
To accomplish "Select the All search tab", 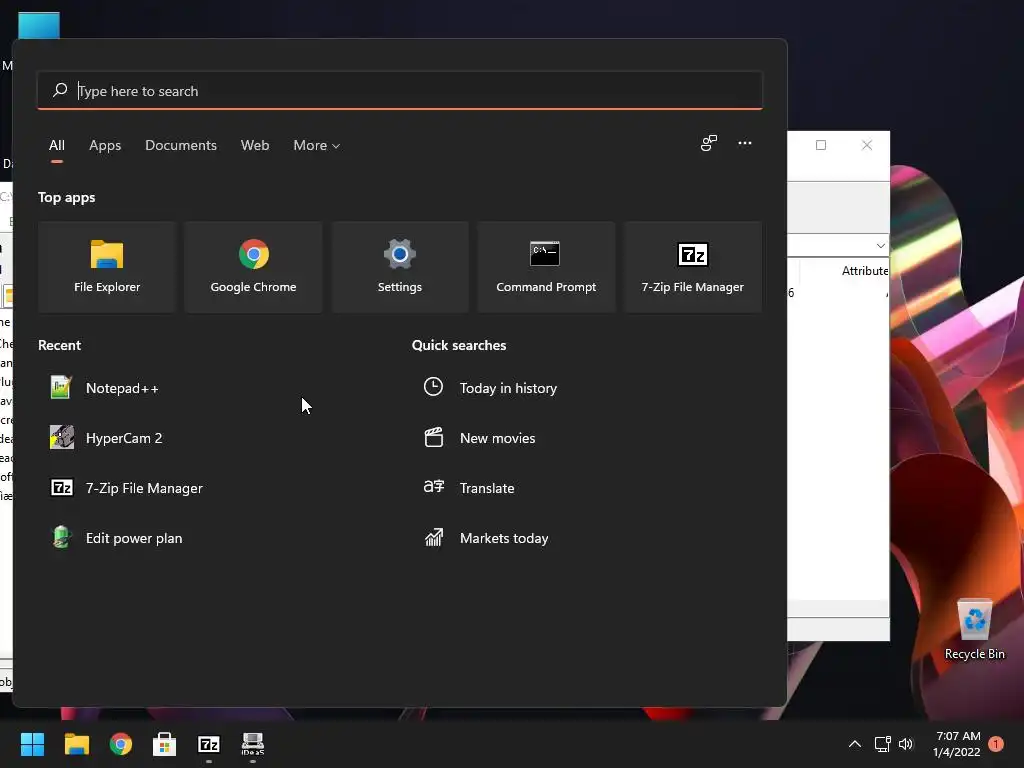I will pos(57,145).
